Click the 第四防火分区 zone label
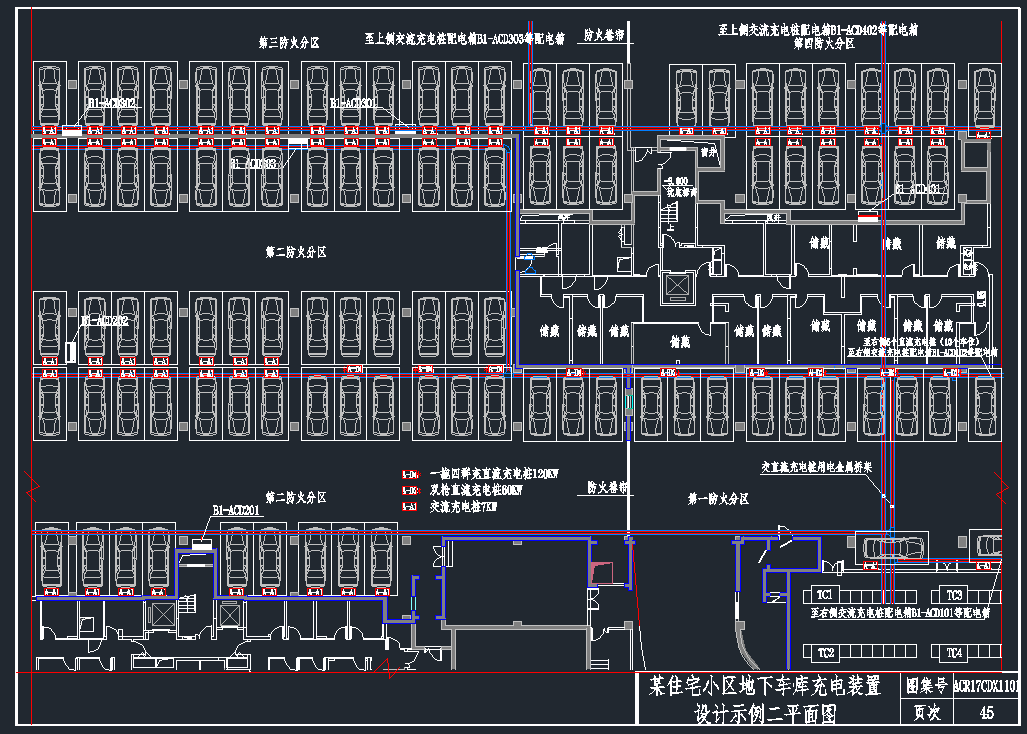1027x734 pixels. [x=824, y=44]
